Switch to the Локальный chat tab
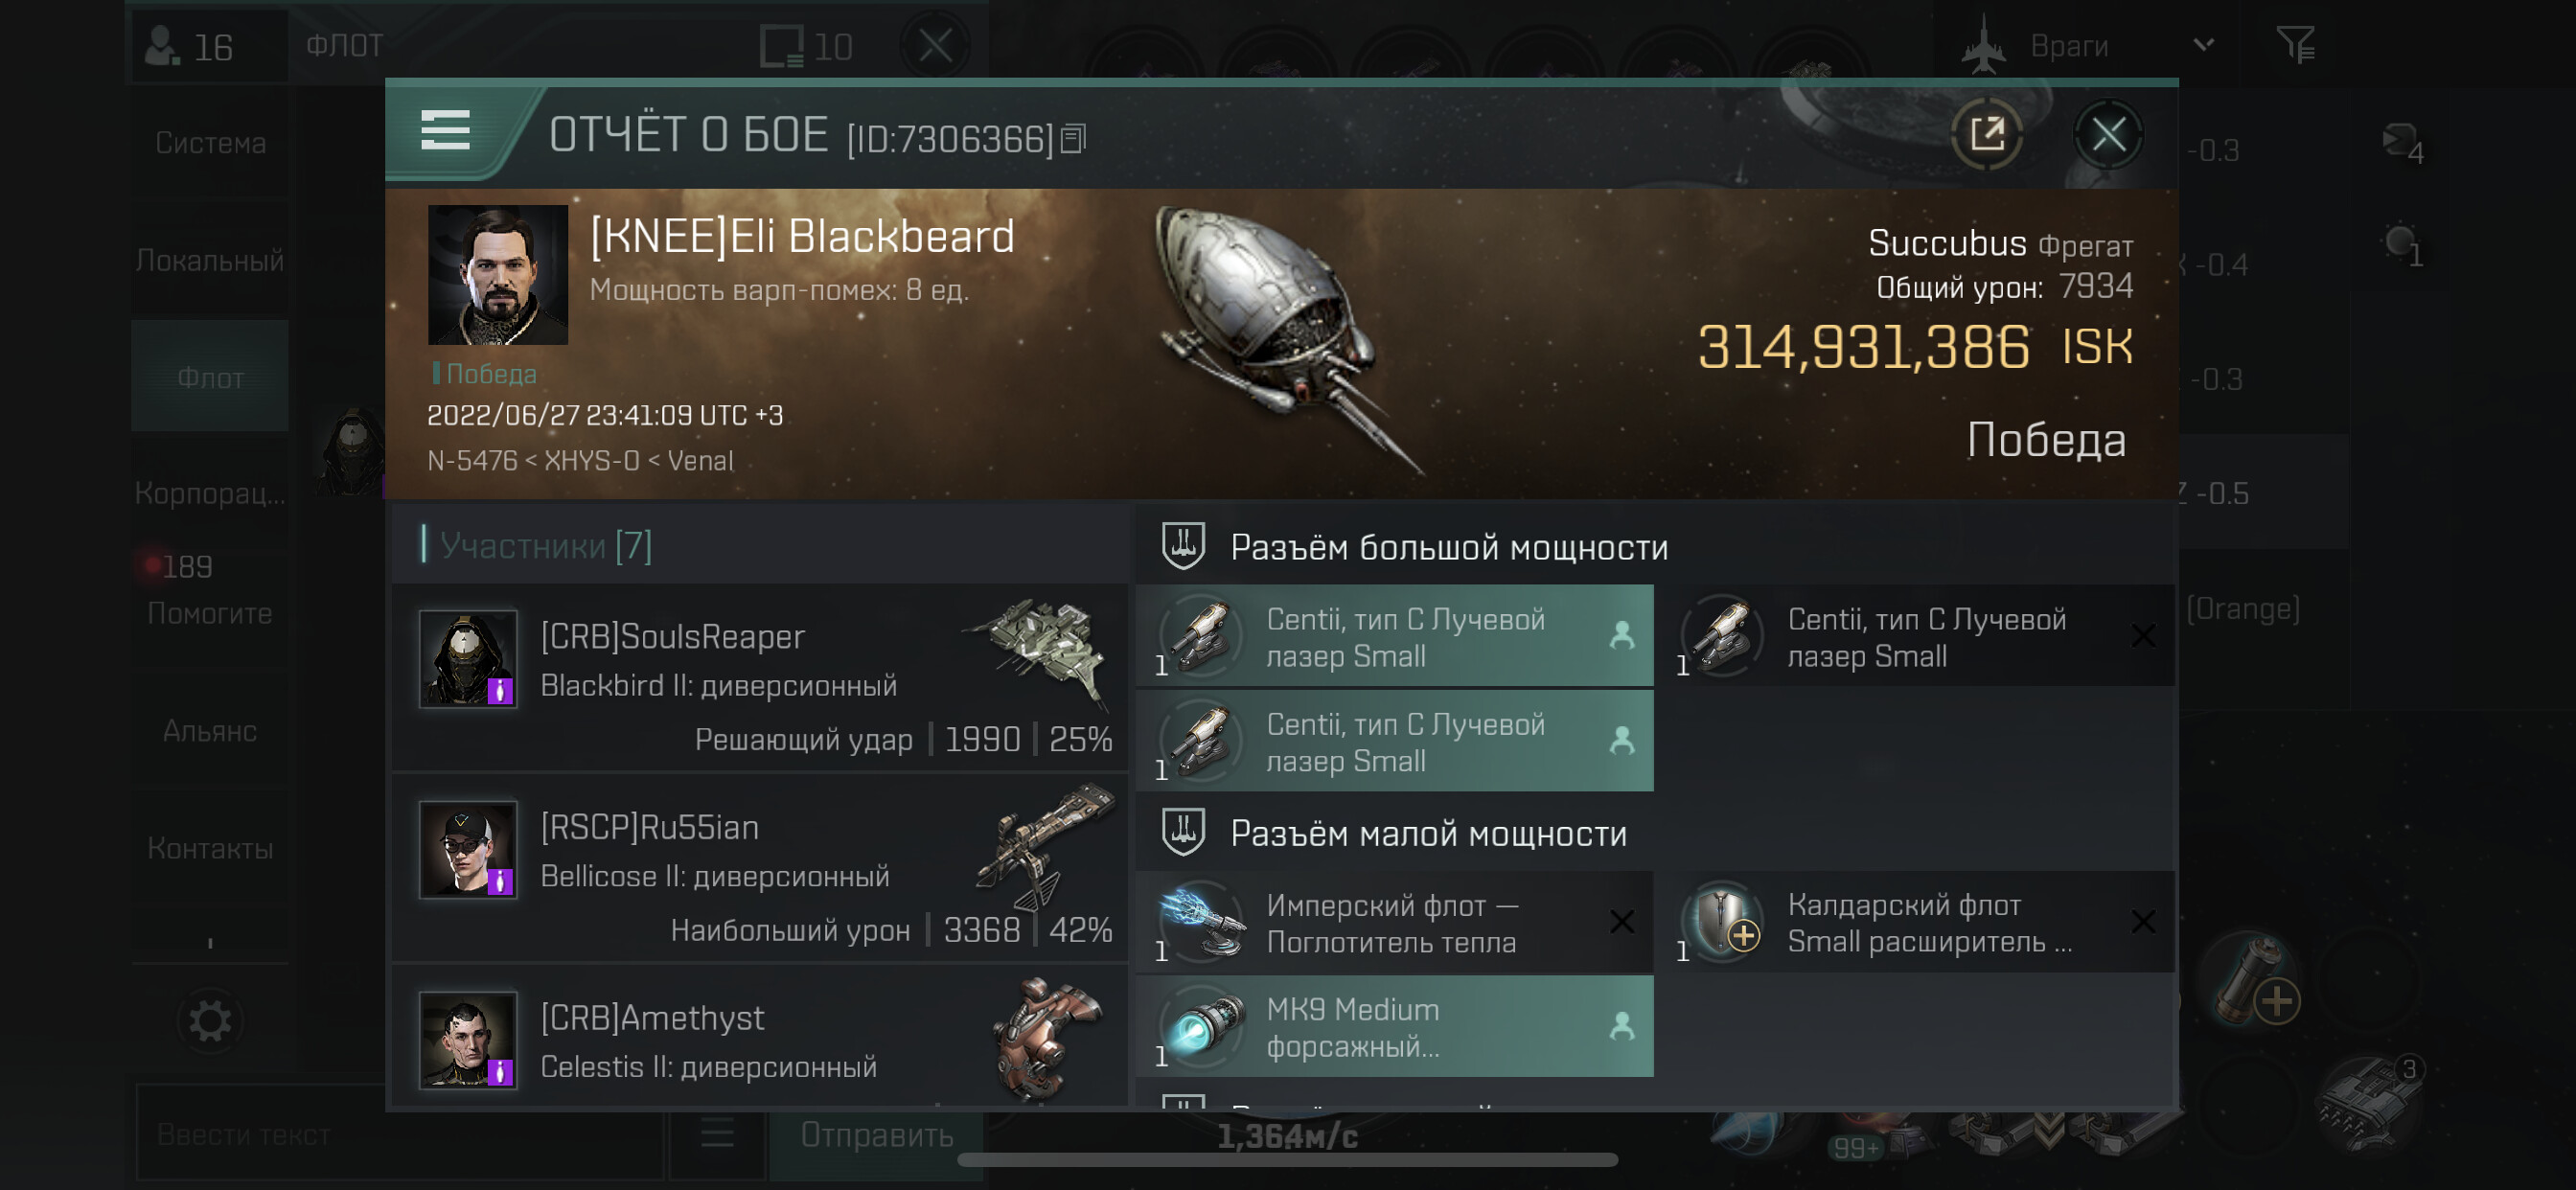 210,260
